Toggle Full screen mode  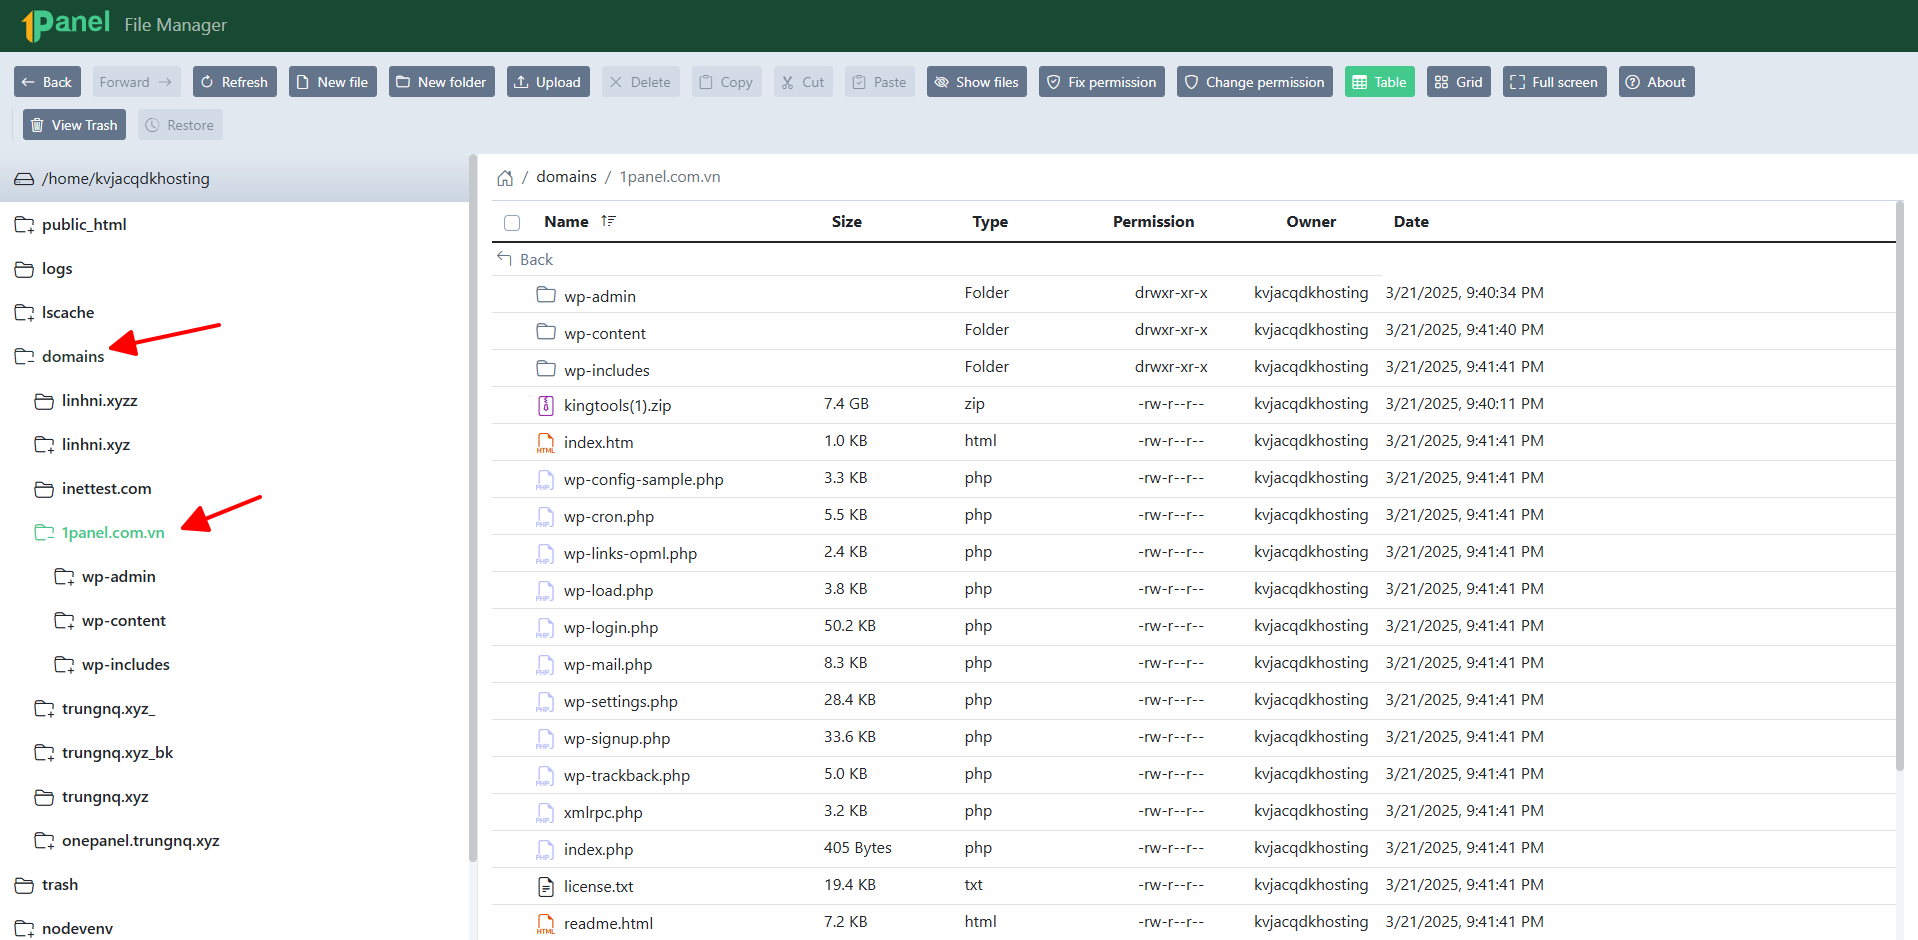coord(1554,82)
